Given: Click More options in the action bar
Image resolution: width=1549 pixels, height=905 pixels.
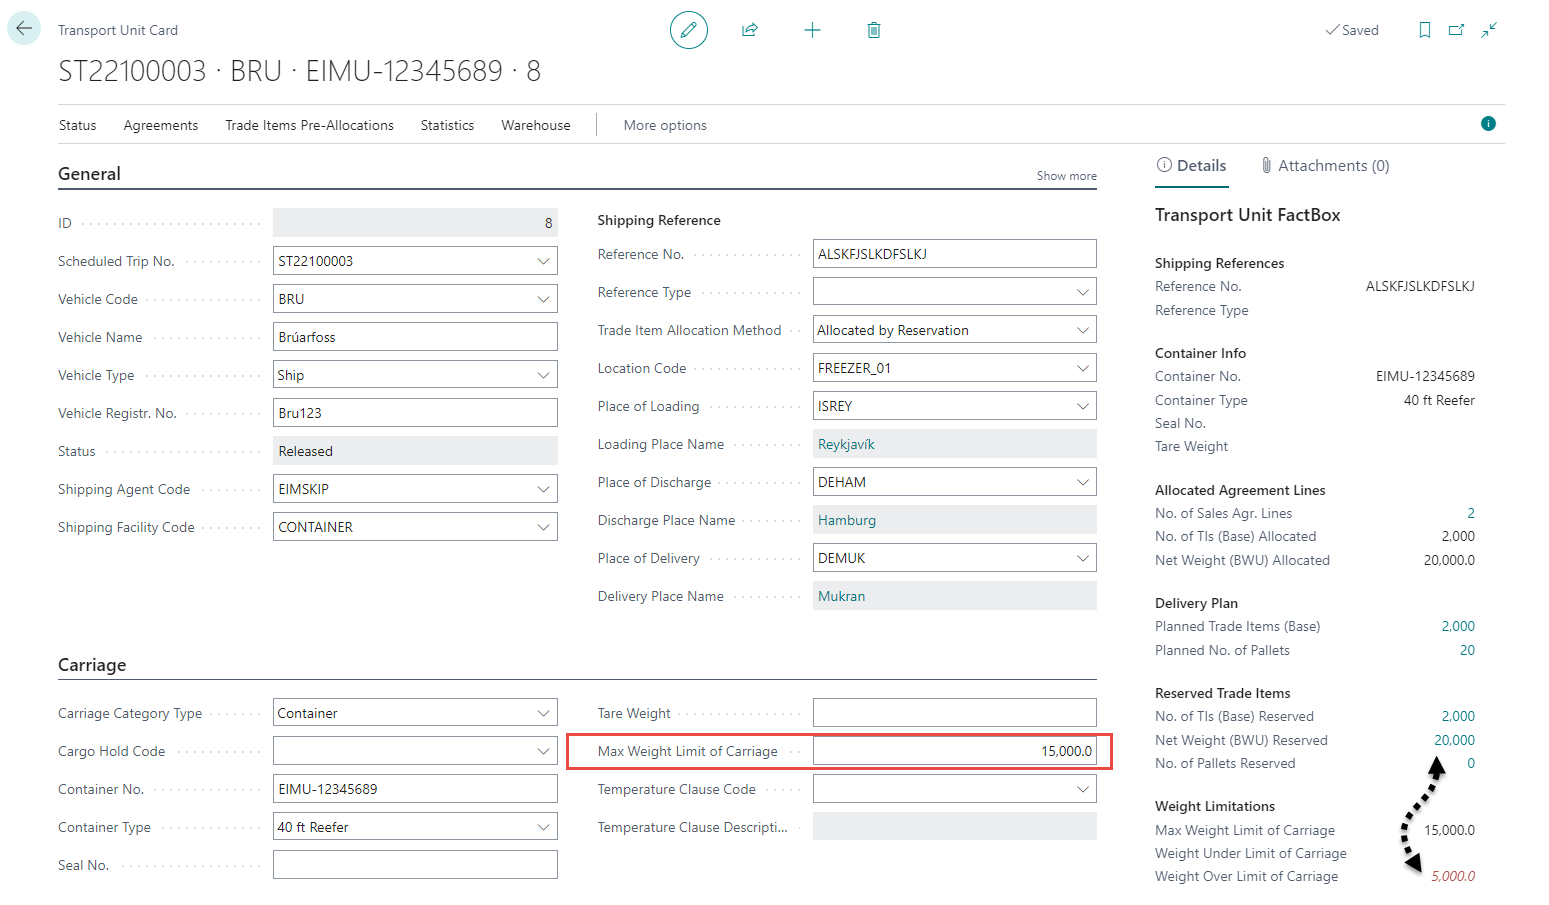Looking at the screenshot, I should coord(665,125).
